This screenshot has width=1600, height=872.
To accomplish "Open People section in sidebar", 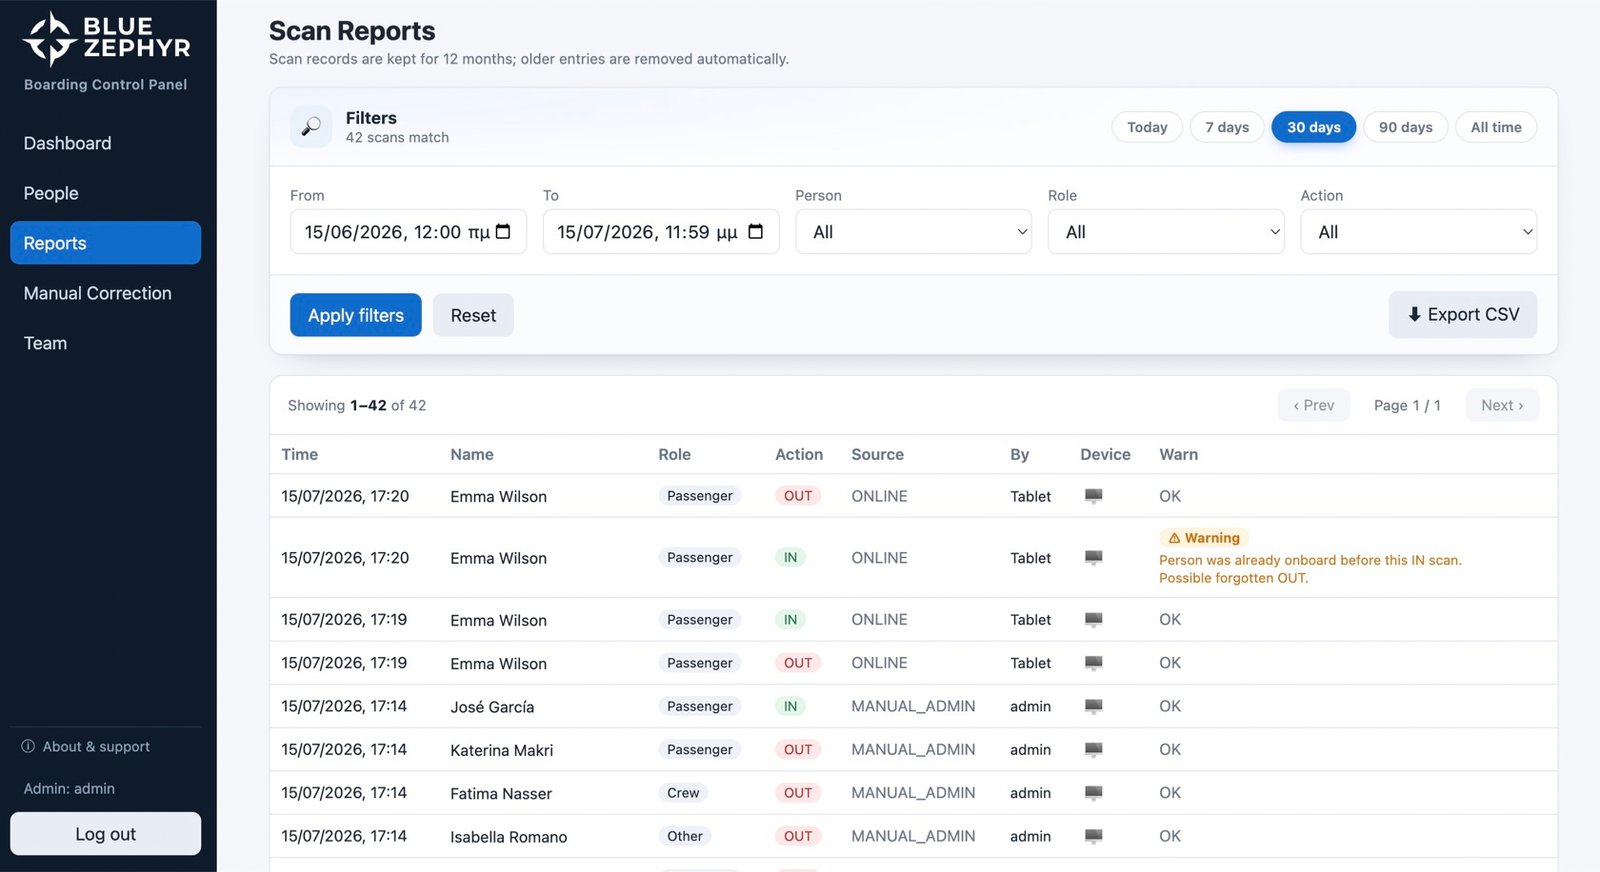I will click(106, 193).
